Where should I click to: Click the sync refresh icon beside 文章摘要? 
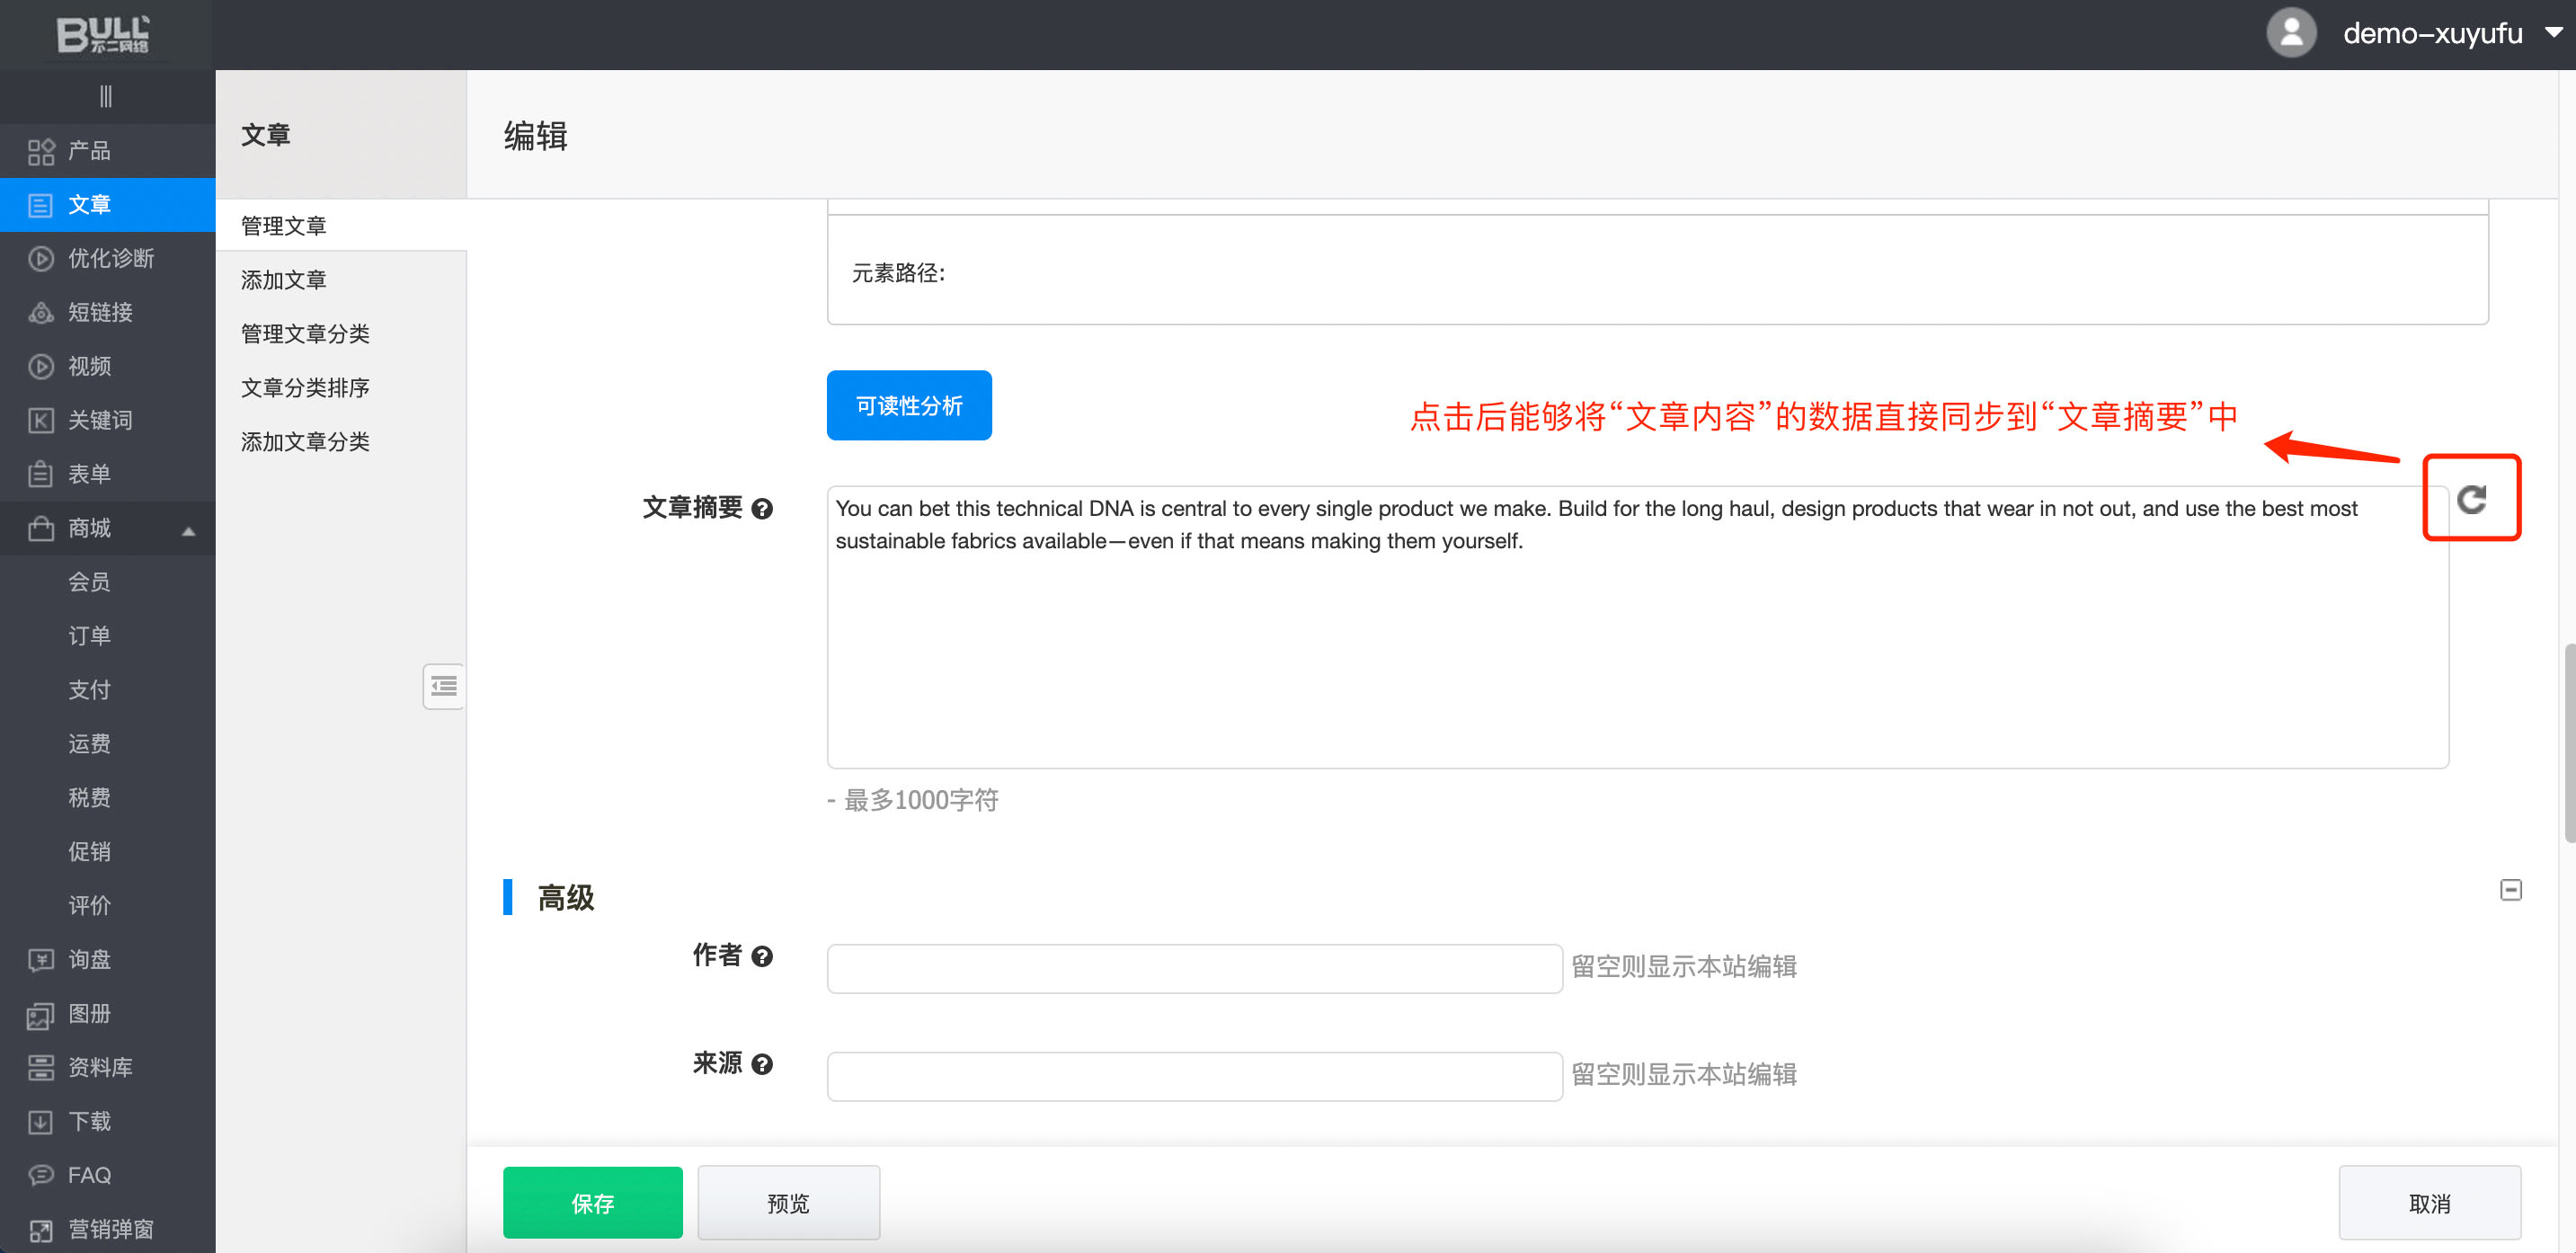[2471, 499]
